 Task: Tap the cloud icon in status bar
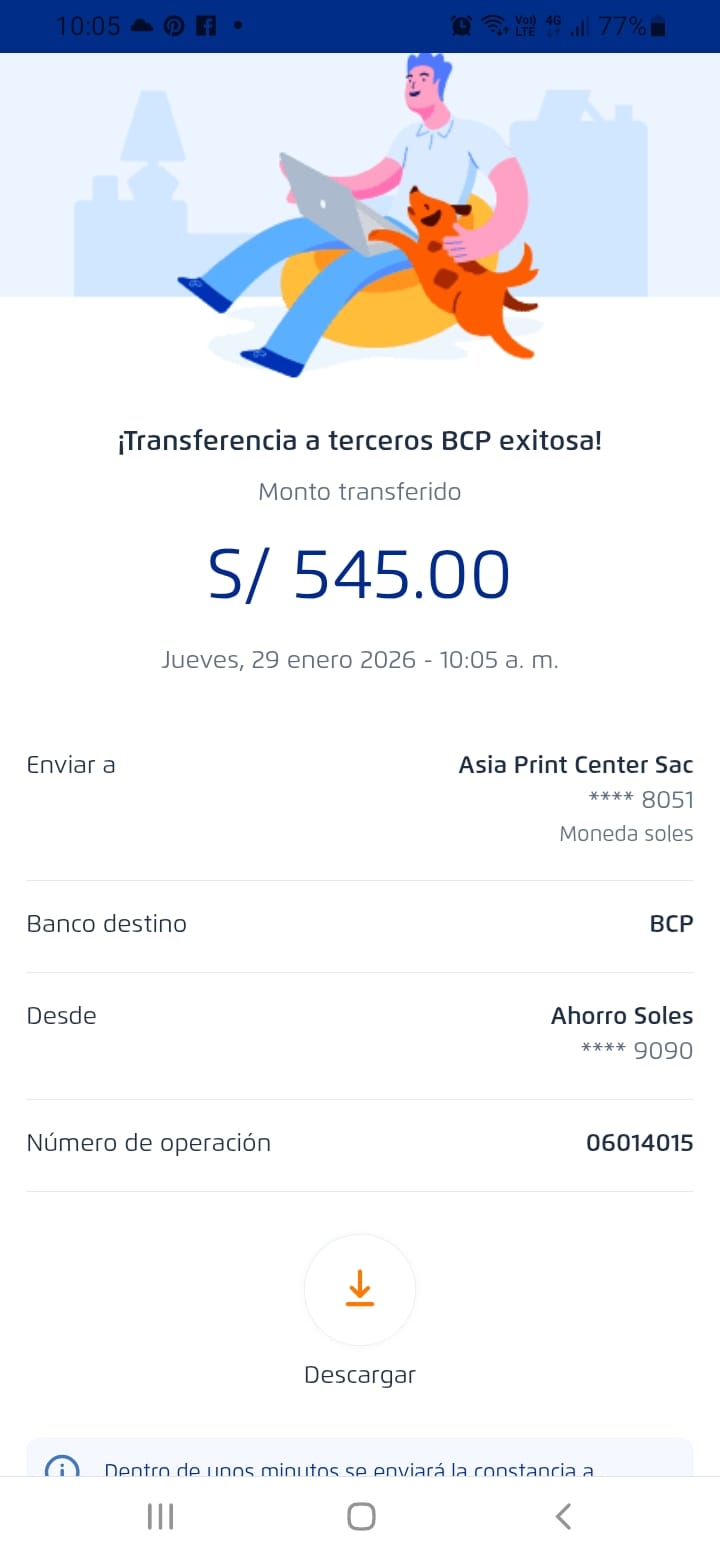pos(142,26)
